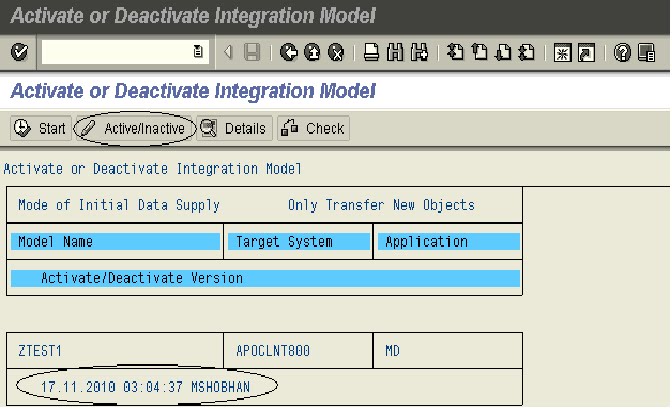672x409 pixels.
Task: Open the Help question mark icon
Action: (x=622, y=53)
